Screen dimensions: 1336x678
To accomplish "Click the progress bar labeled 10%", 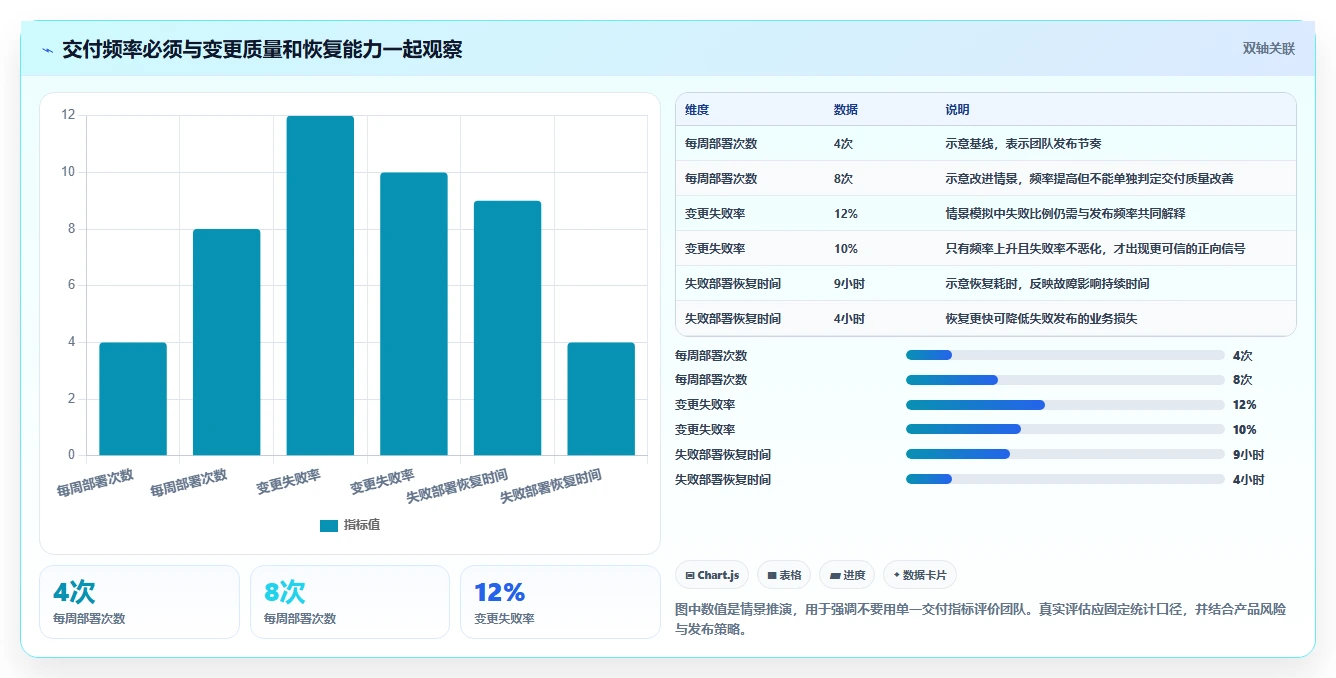I will pyautogui.click(x=1065, y=430).
